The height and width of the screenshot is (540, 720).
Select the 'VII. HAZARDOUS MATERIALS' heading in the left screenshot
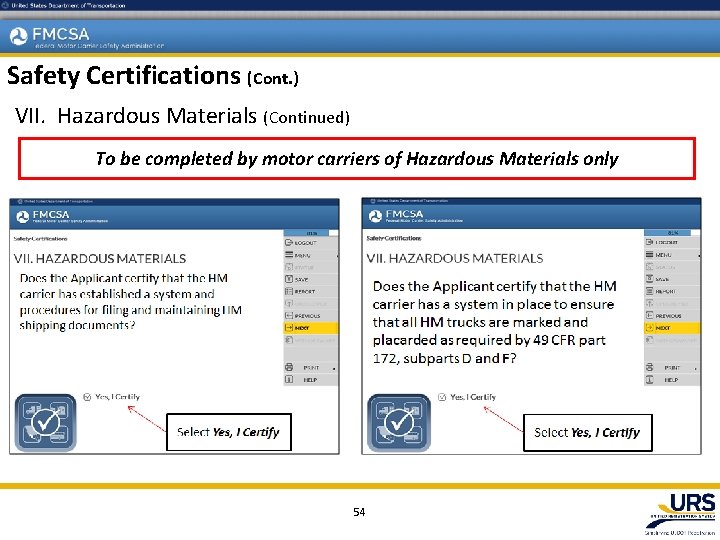tap(100, 259)
